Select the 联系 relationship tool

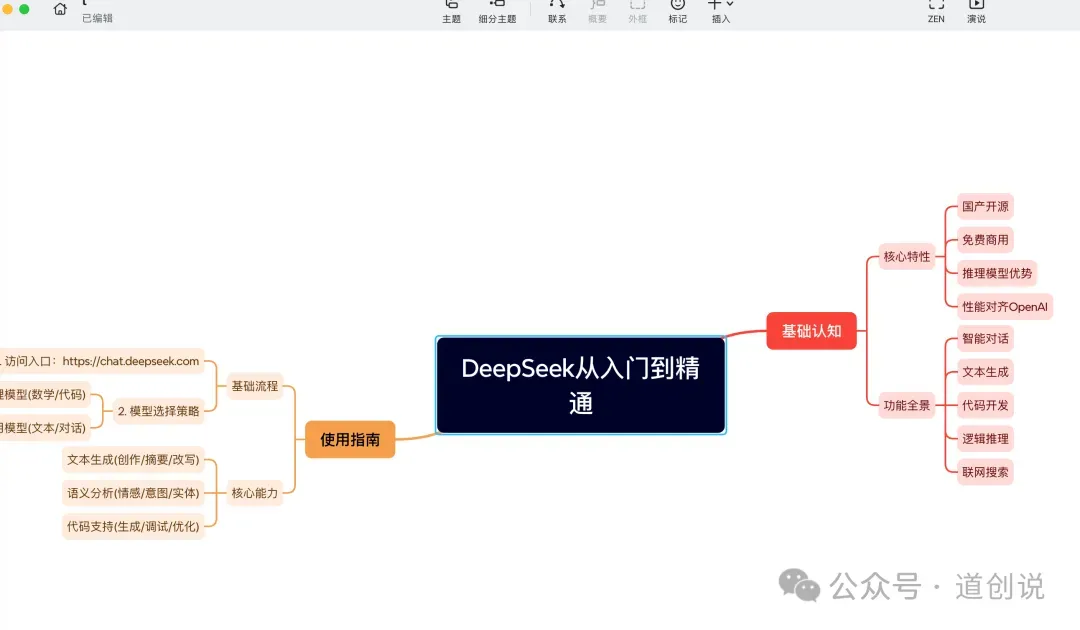557,12
